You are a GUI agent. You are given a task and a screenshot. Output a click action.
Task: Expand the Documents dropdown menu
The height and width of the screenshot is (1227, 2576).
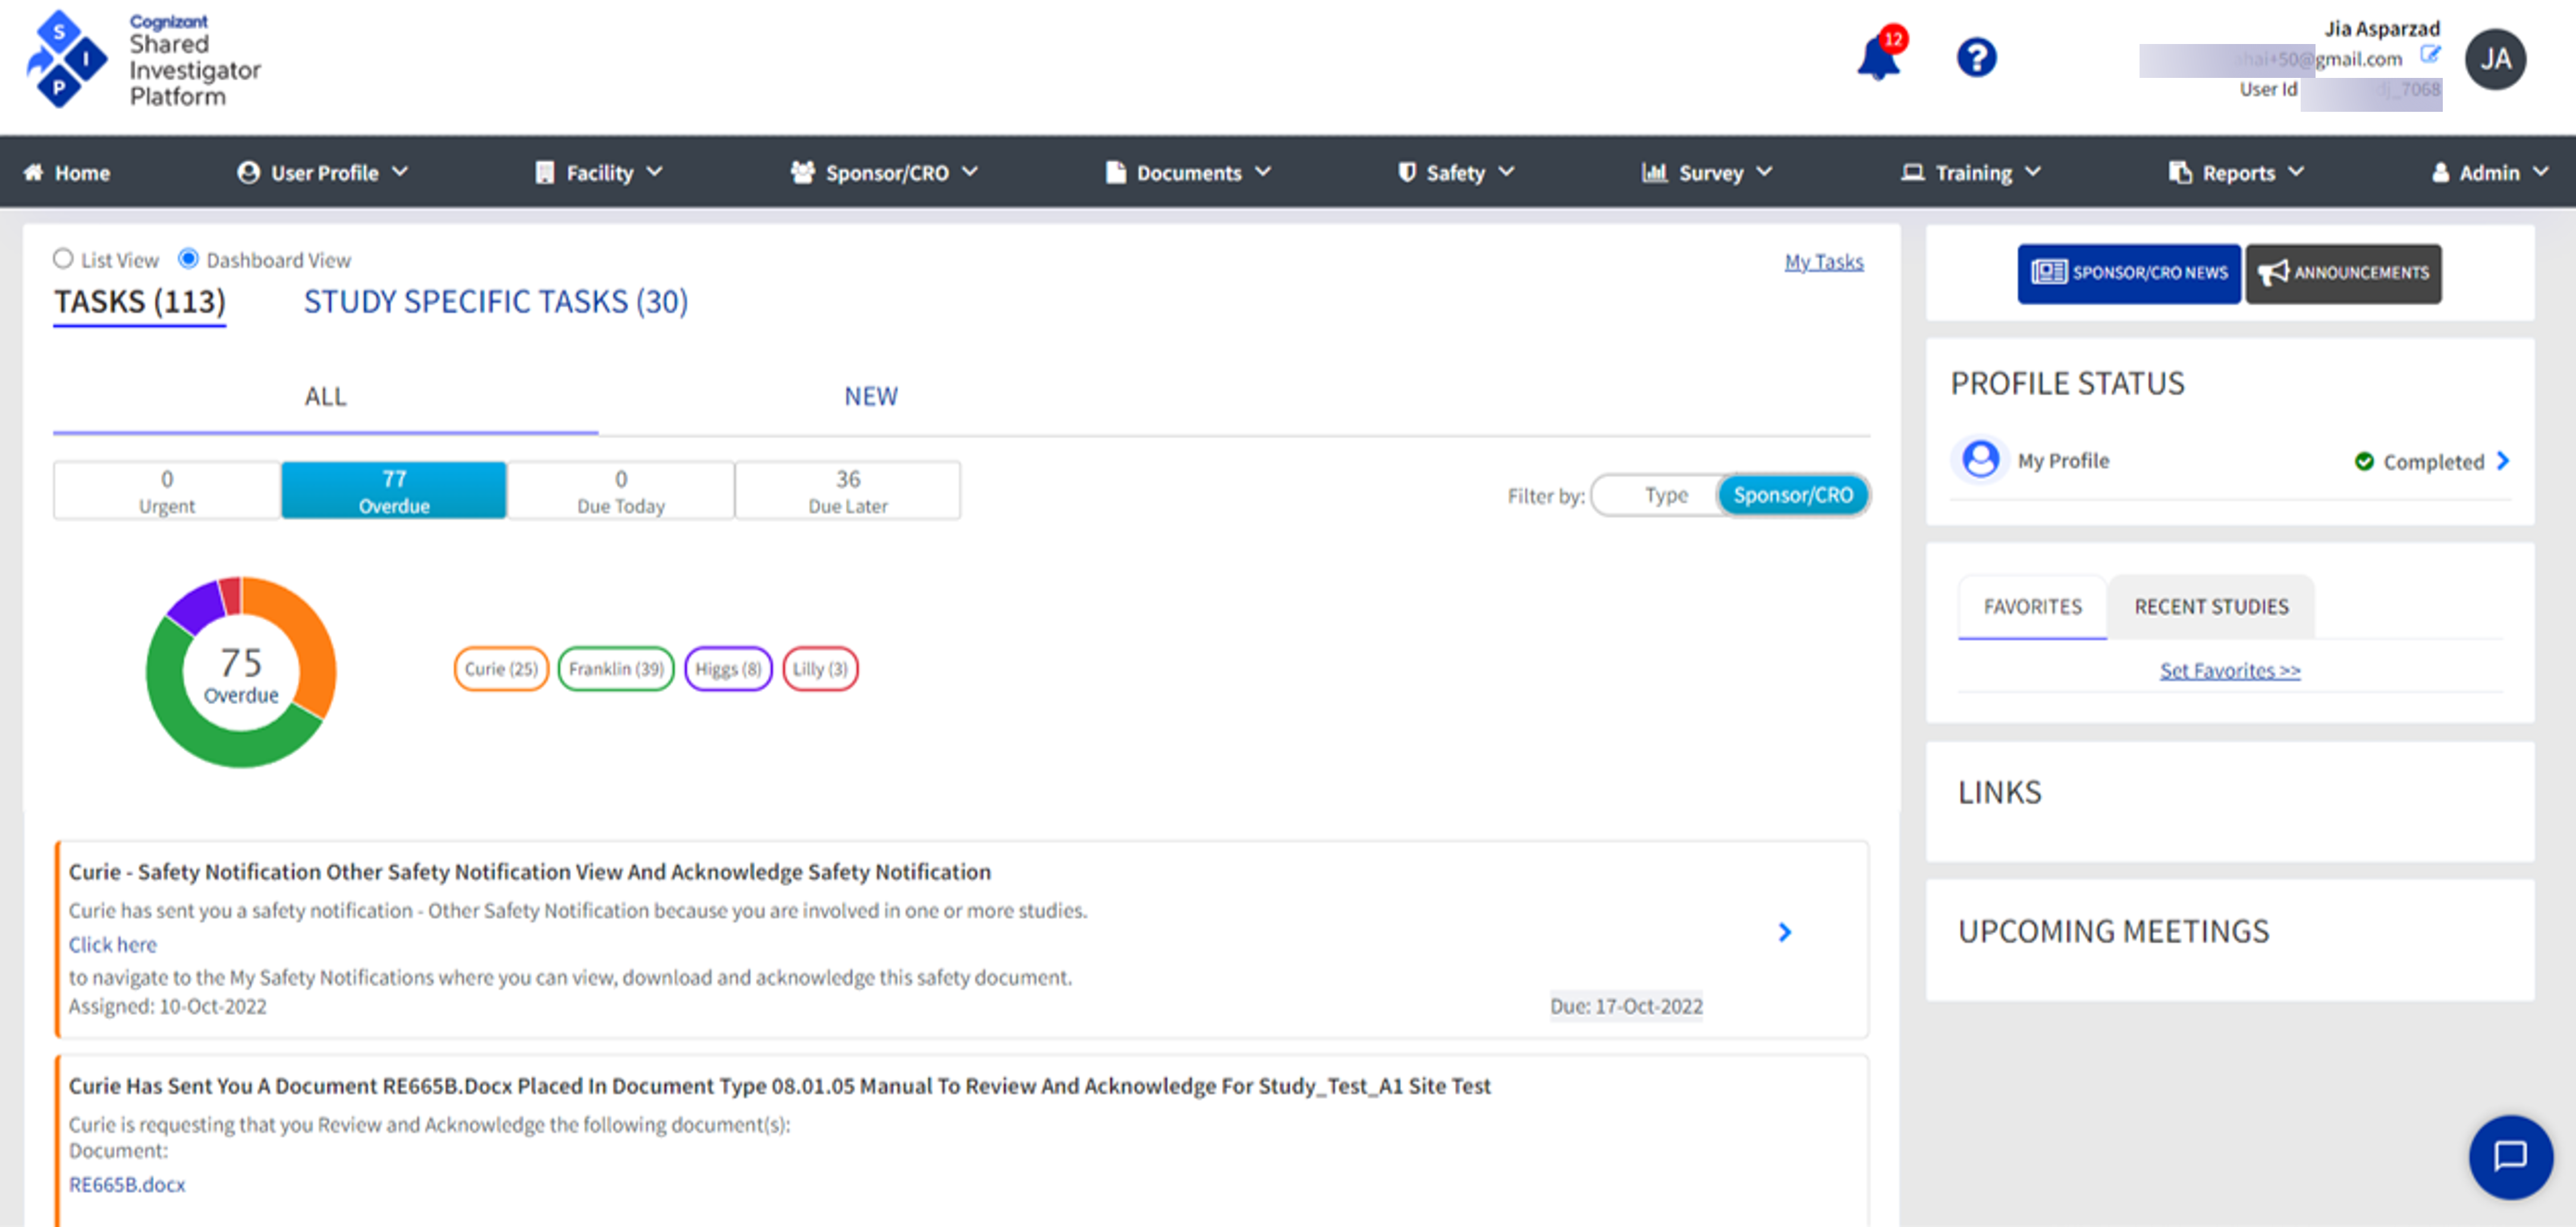coord(1189,172)
